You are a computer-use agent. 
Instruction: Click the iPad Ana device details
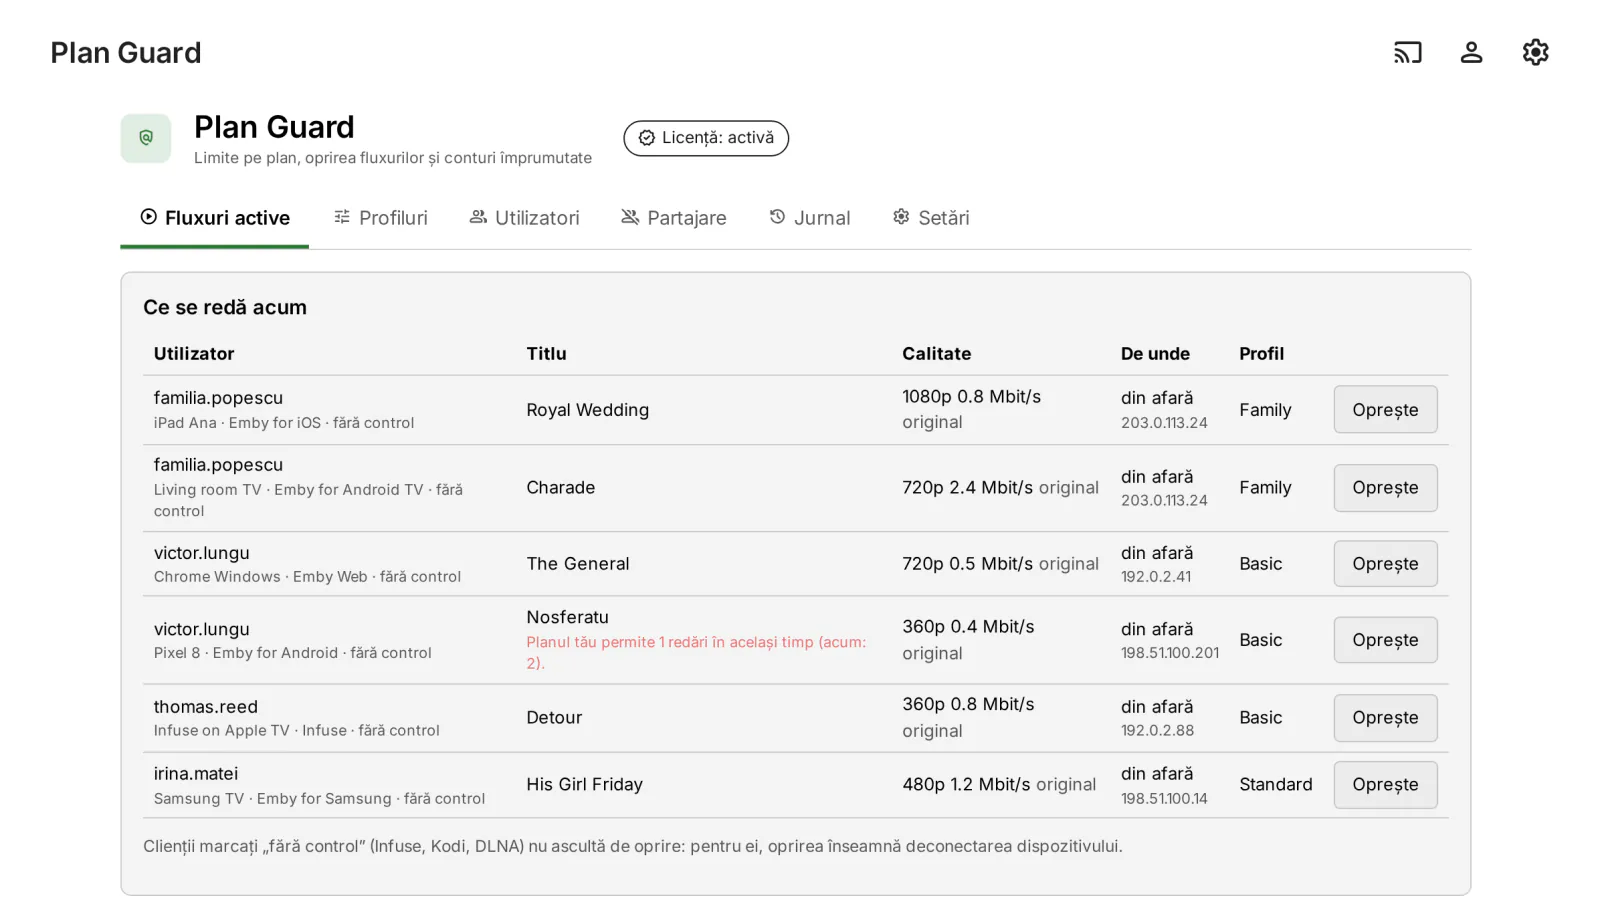pyautogui.click(x=283, y=423)
